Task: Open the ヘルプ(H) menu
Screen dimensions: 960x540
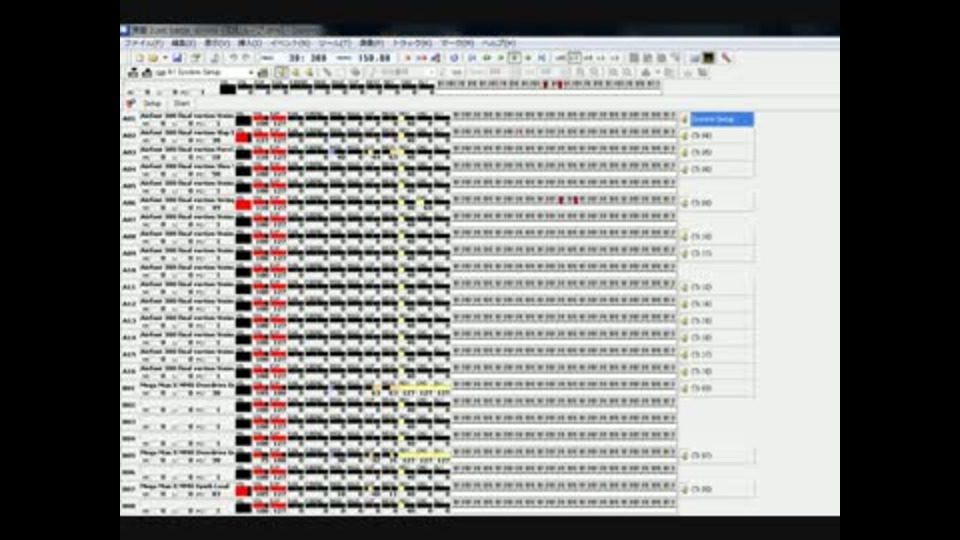Action: pos(498,43)
